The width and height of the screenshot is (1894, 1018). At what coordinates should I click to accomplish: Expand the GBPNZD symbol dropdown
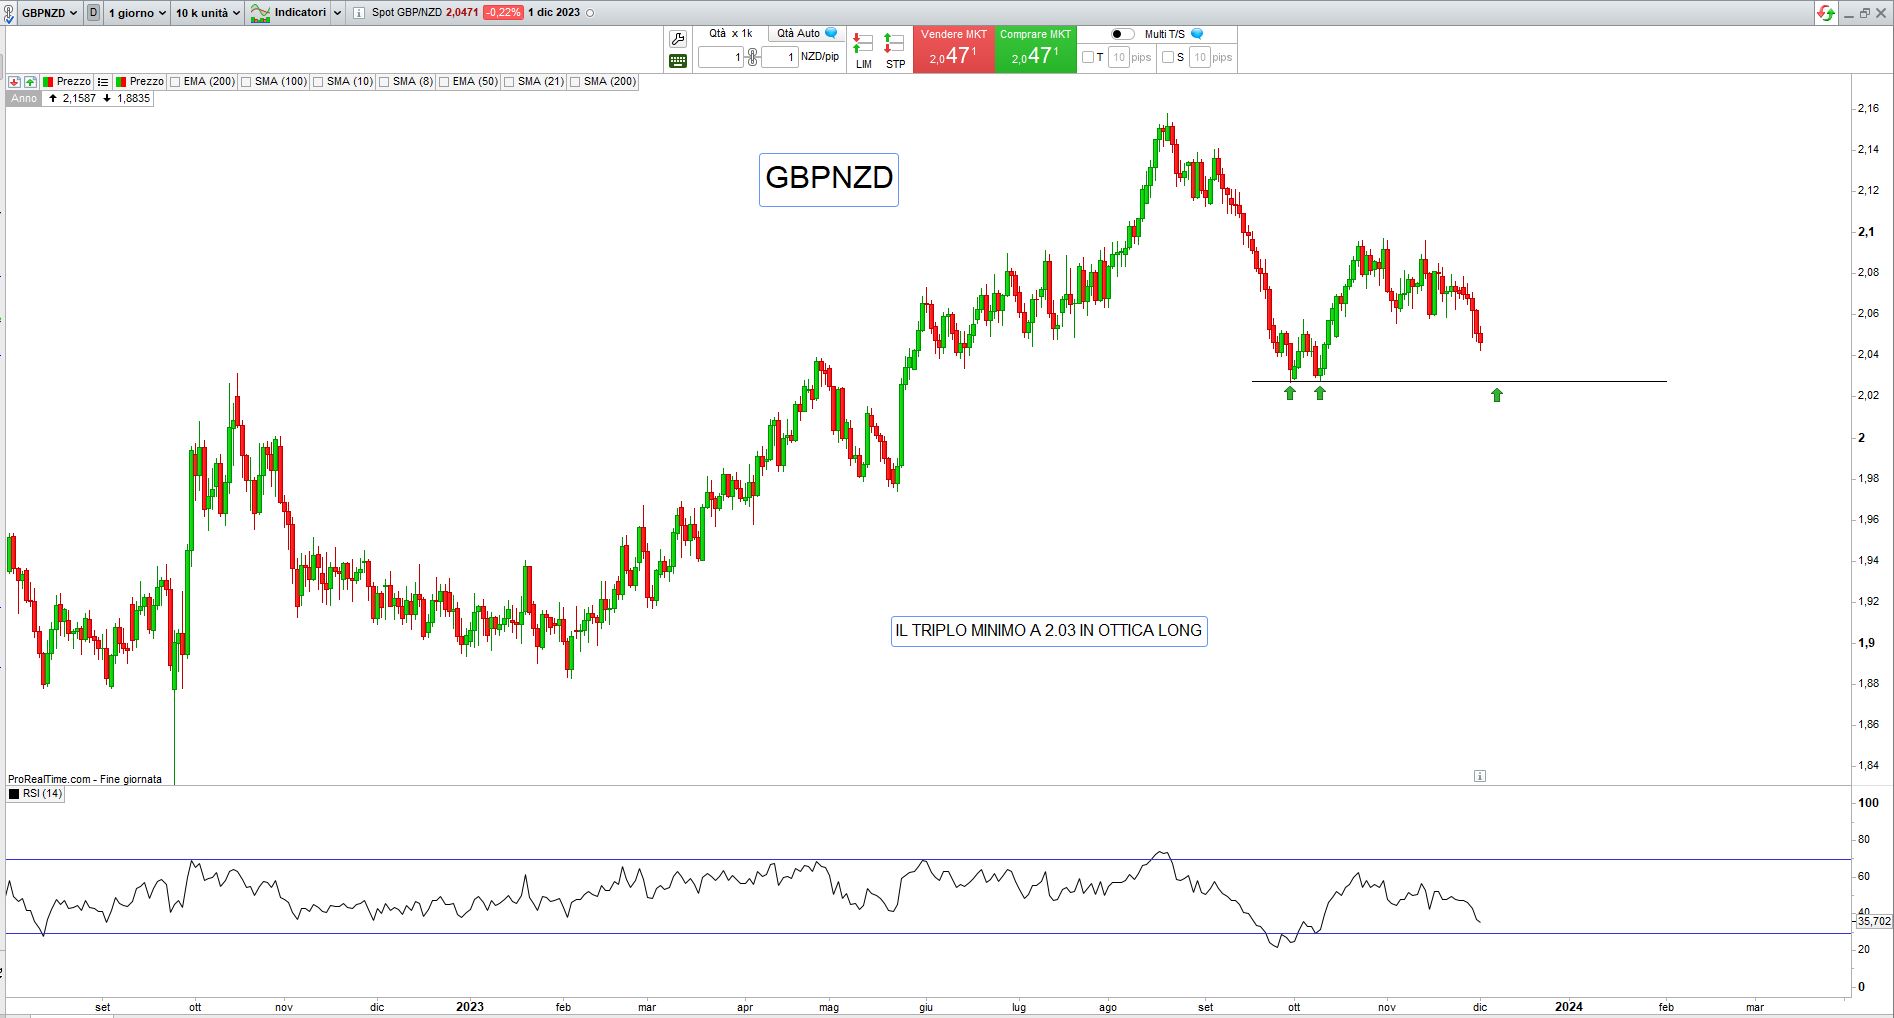click(49, 13)
